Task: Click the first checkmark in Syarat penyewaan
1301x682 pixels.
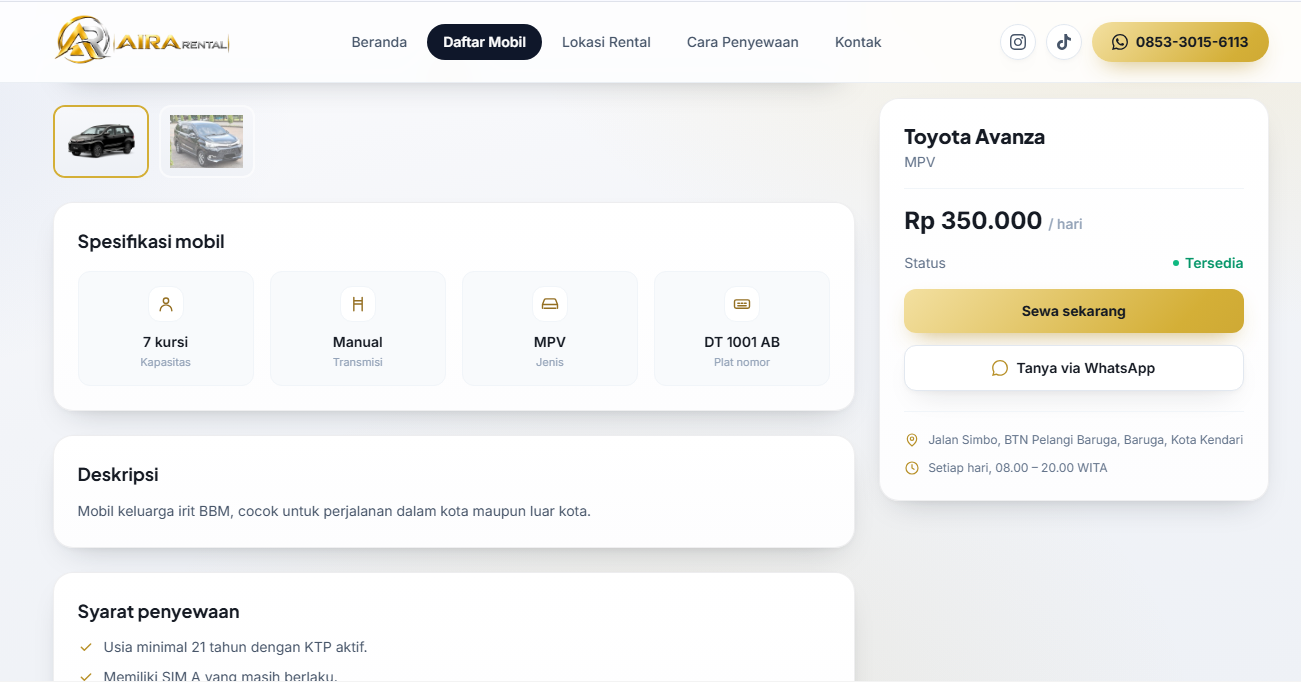Action: click(86, 647)
